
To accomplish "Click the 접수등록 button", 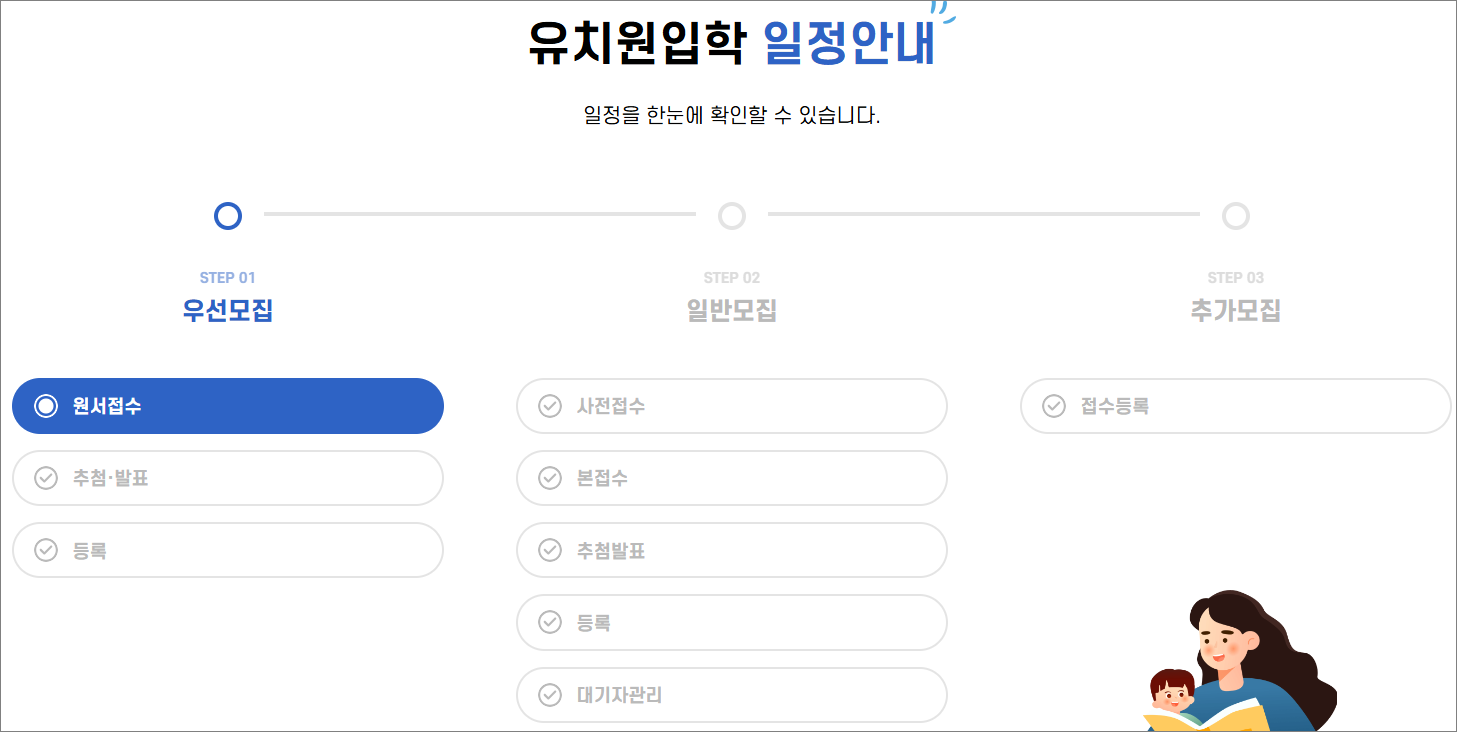I will 1235,406.
